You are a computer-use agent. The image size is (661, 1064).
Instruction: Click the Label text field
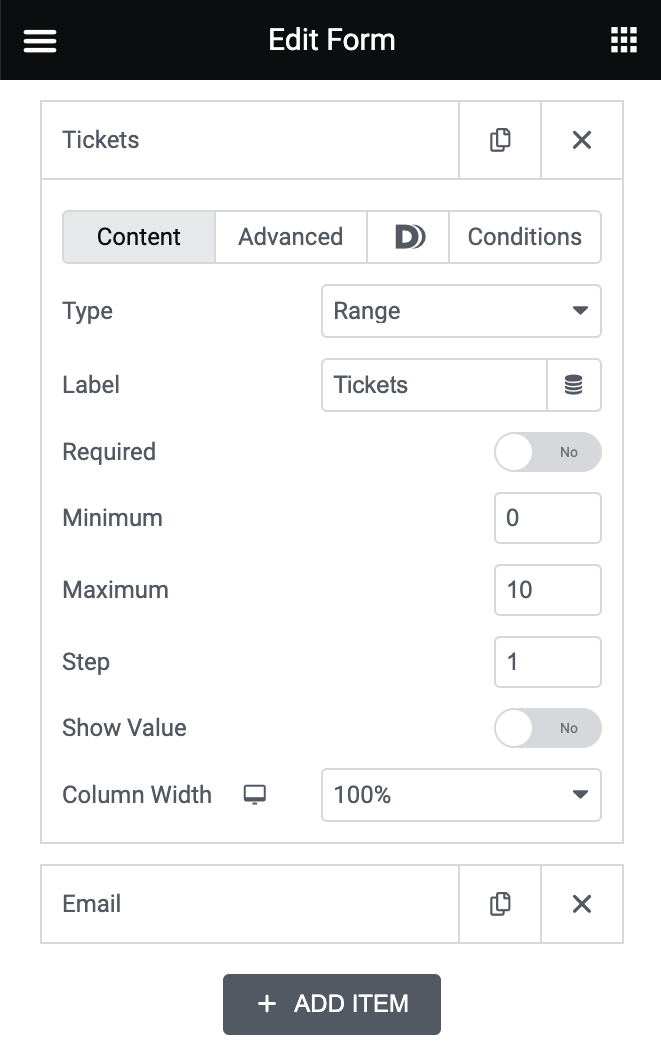point(434,385)
